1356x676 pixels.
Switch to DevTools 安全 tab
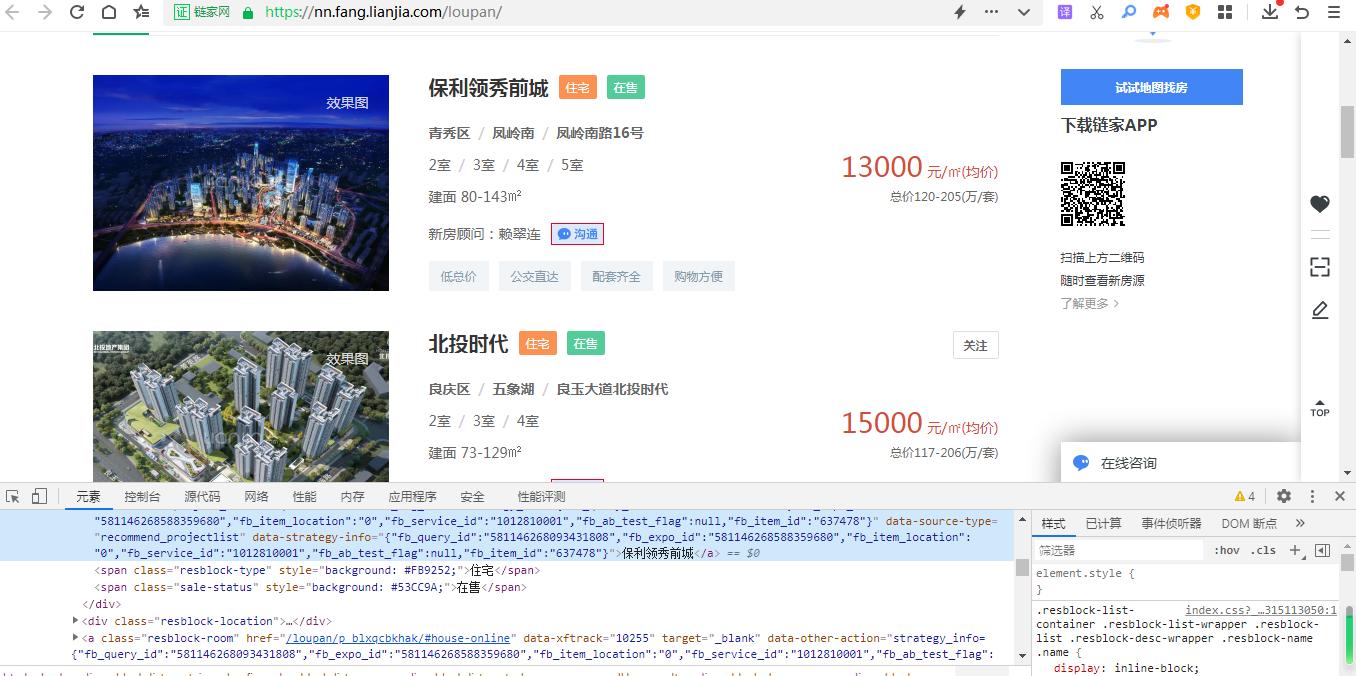[x=472, y=497]
